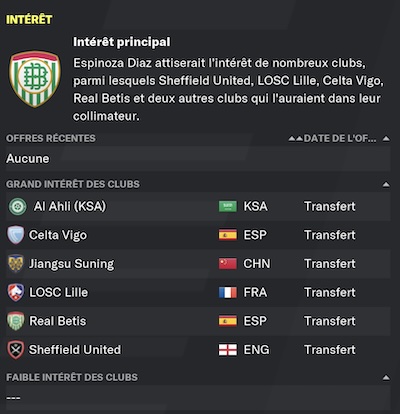This screenshot has width=400, height=414.
Task: Click the Intérêt section heading
Action: [29, 19]
